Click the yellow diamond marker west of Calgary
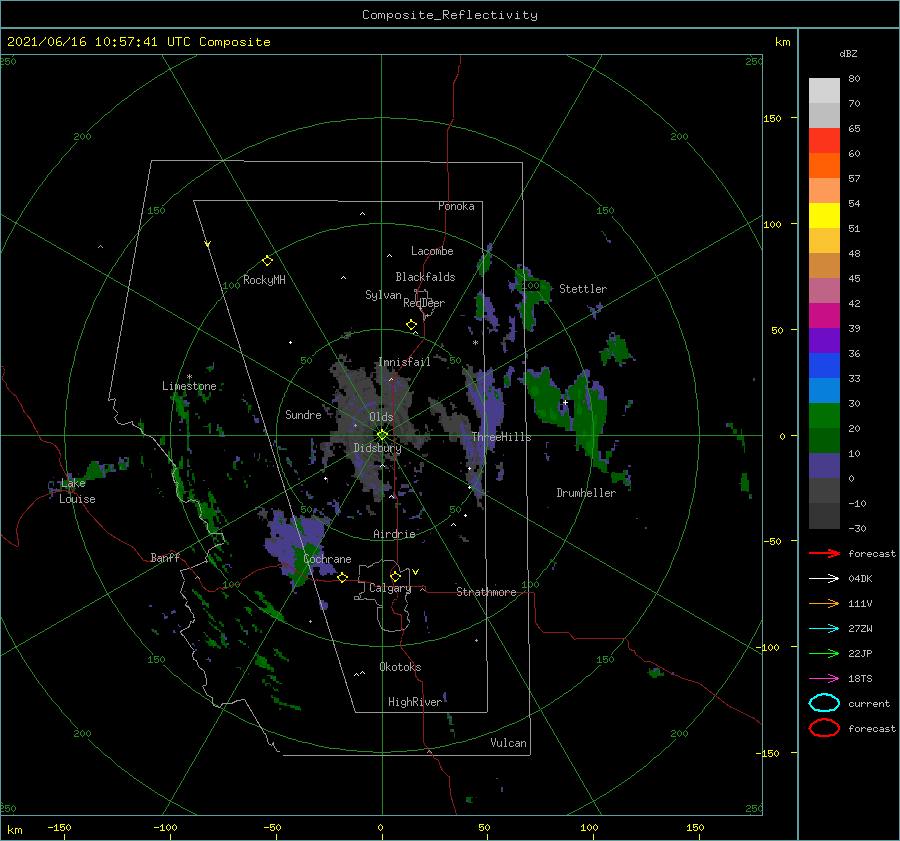900x841 pixels. click(342, 577)
